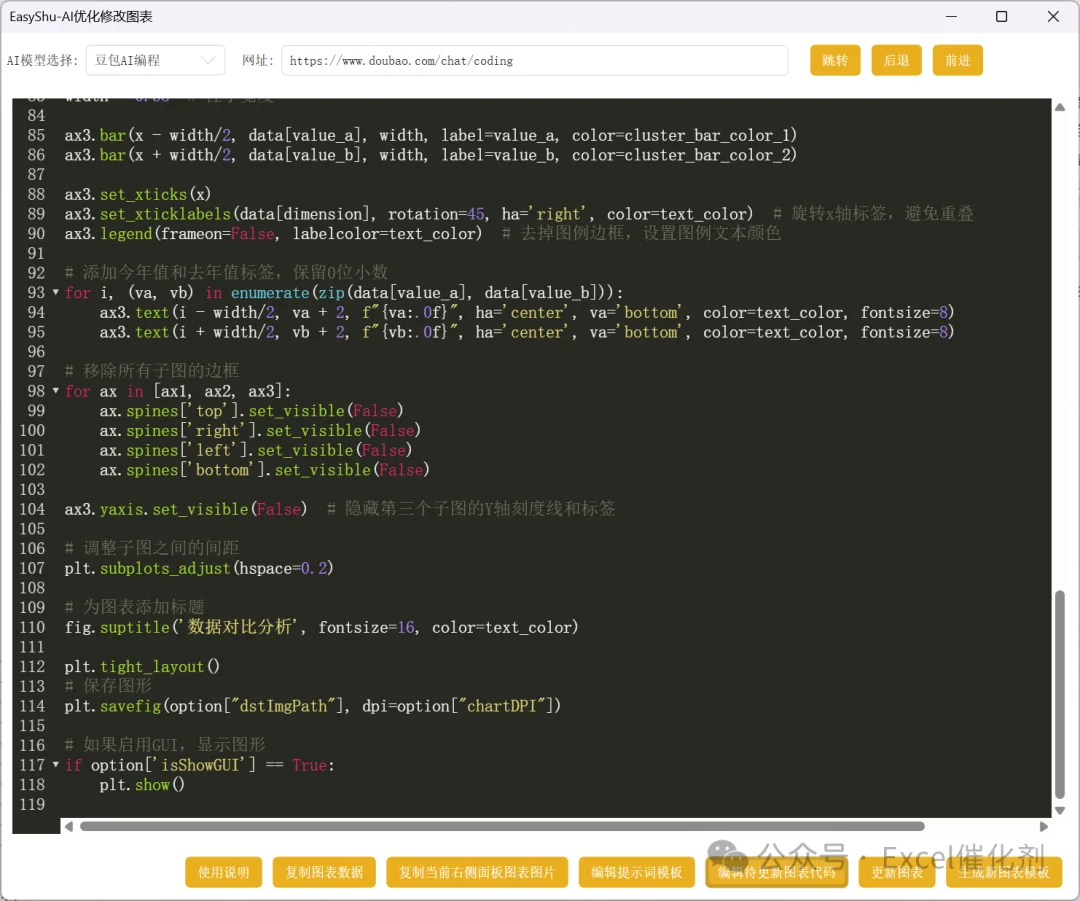
Task: Collapse the if block at line 117
Action: [x=56, y=765]
